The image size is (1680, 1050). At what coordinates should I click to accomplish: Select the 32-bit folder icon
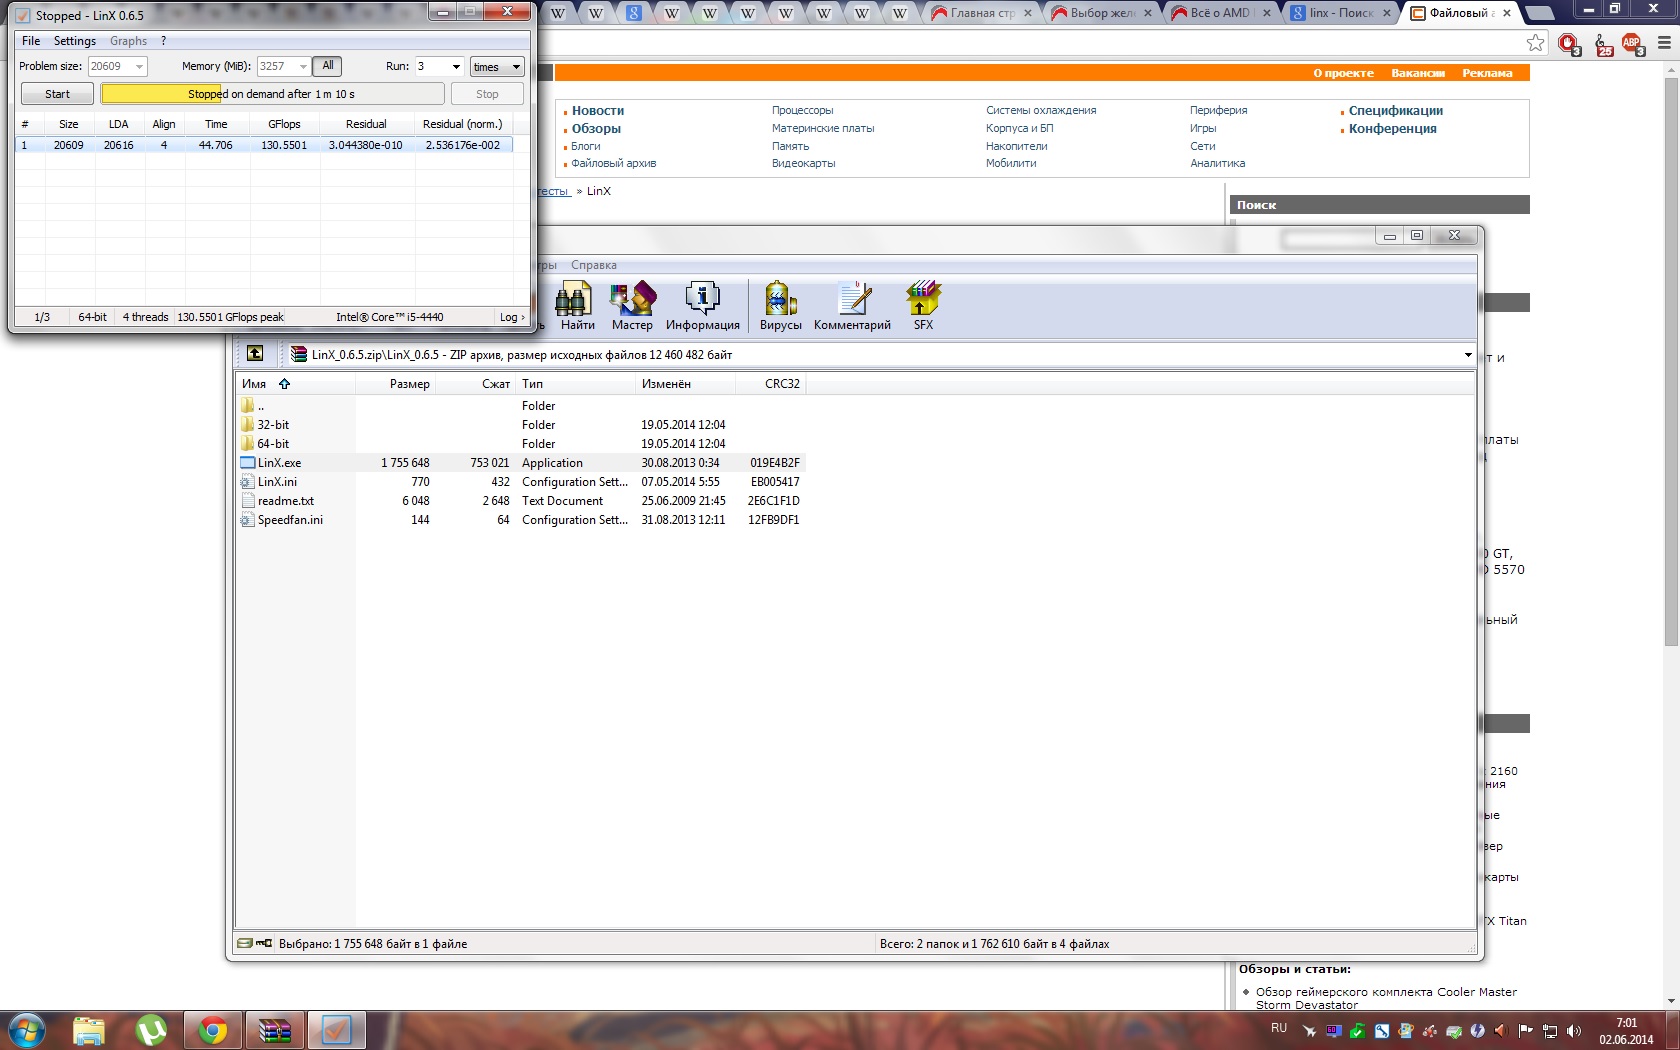tap(247, 425)
